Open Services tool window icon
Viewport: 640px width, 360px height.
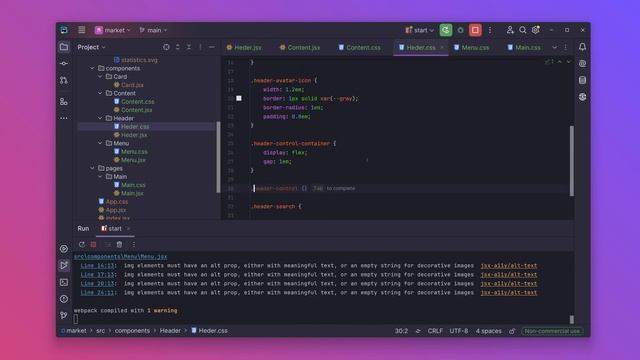click(64, 249)
